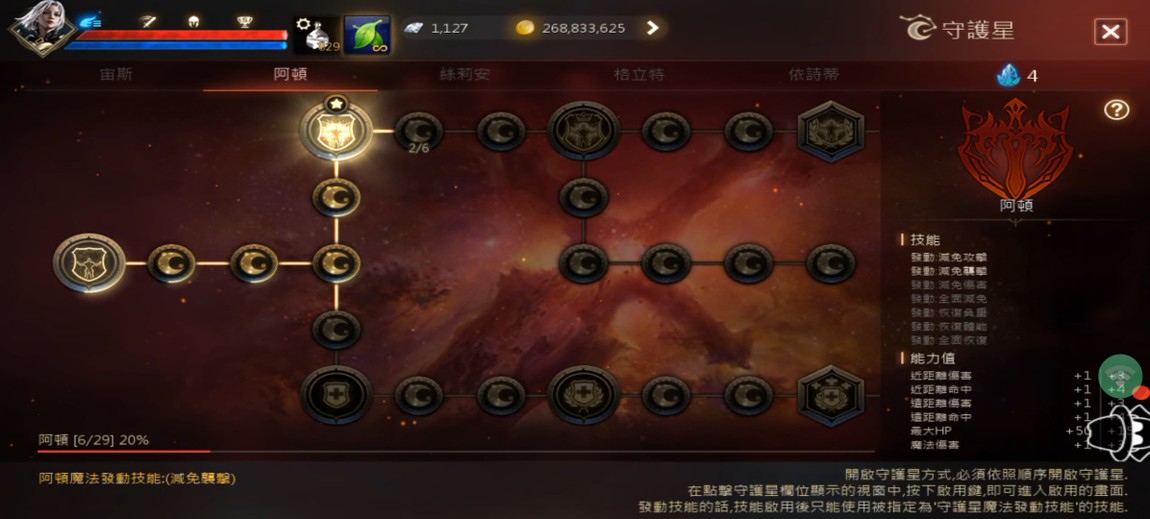Select the dark crowned shield node in top row
Screen dimensions: 1150x519
tap(584, 131)
